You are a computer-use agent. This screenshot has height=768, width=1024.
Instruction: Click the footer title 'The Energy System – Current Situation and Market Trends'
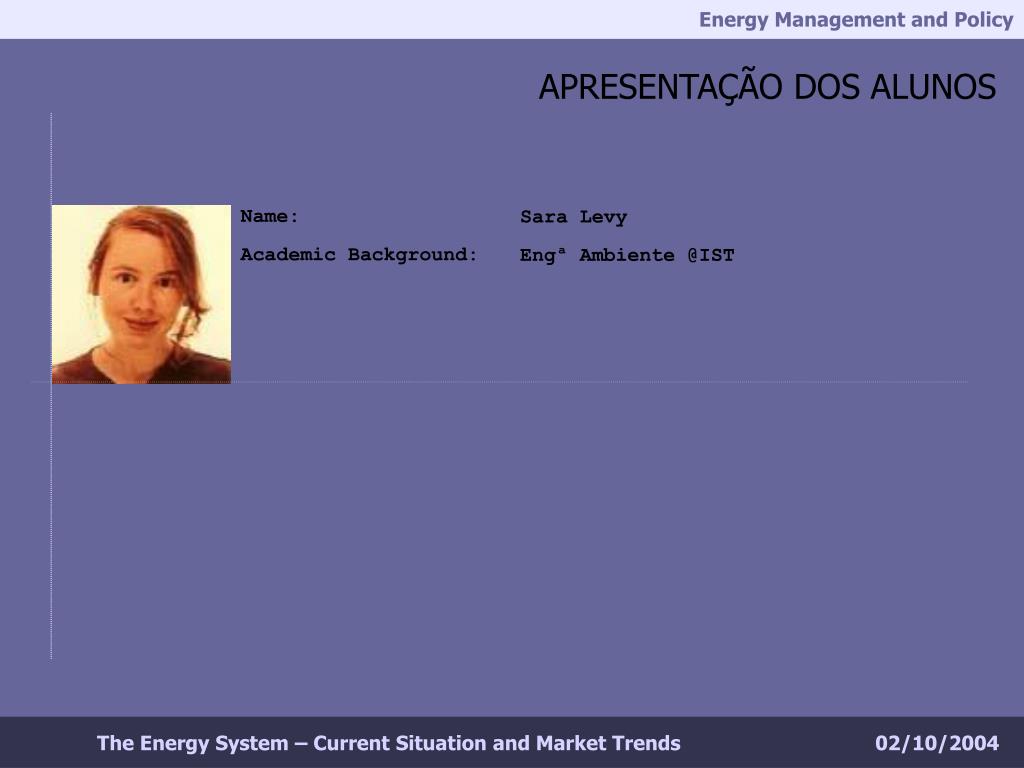click(389, 743)
